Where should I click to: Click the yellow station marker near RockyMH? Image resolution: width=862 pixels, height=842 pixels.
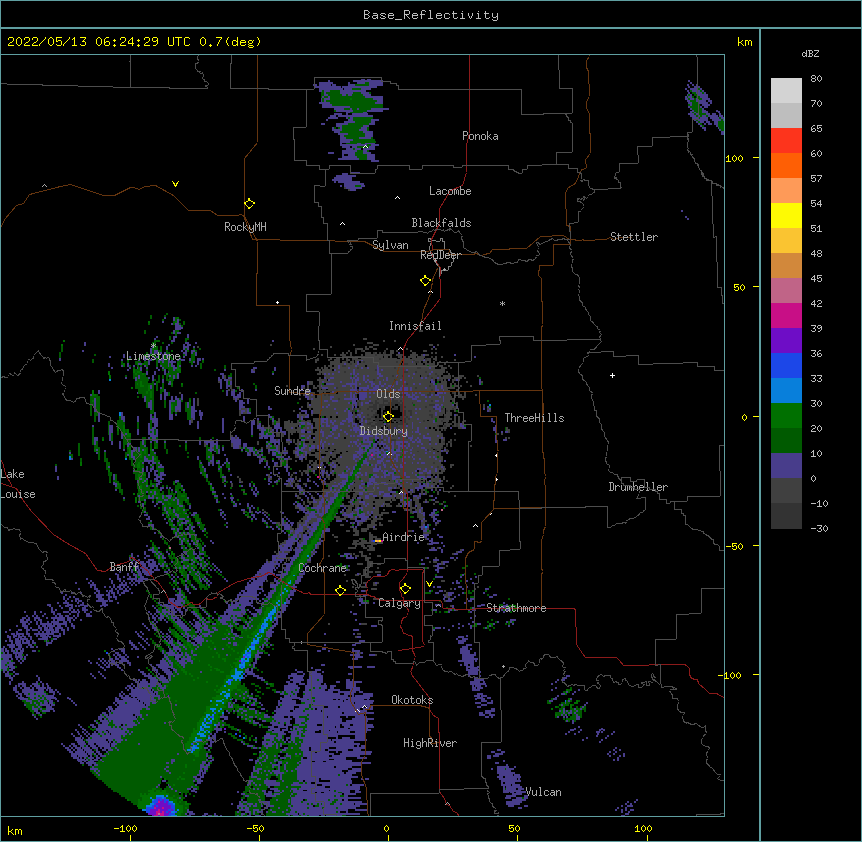click(x=249, y=204)
